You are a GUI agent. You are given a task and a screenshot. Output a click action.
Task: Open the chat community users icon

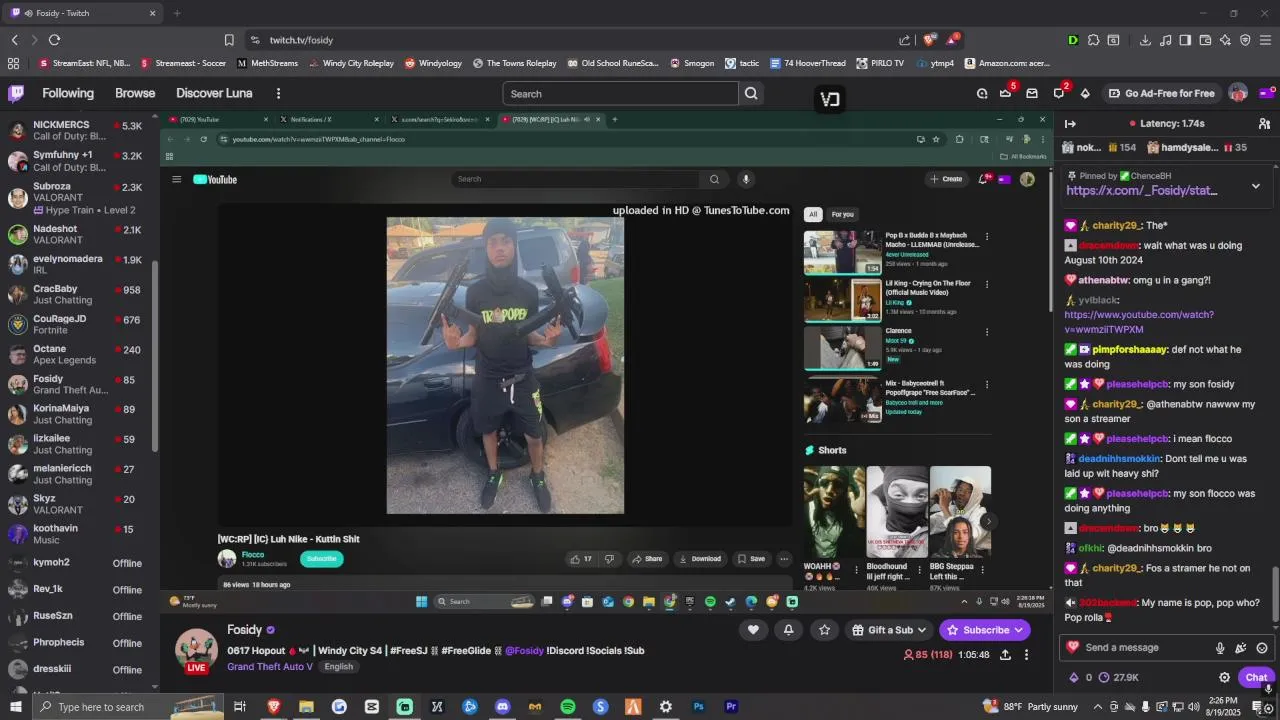tap(1264, 123)
